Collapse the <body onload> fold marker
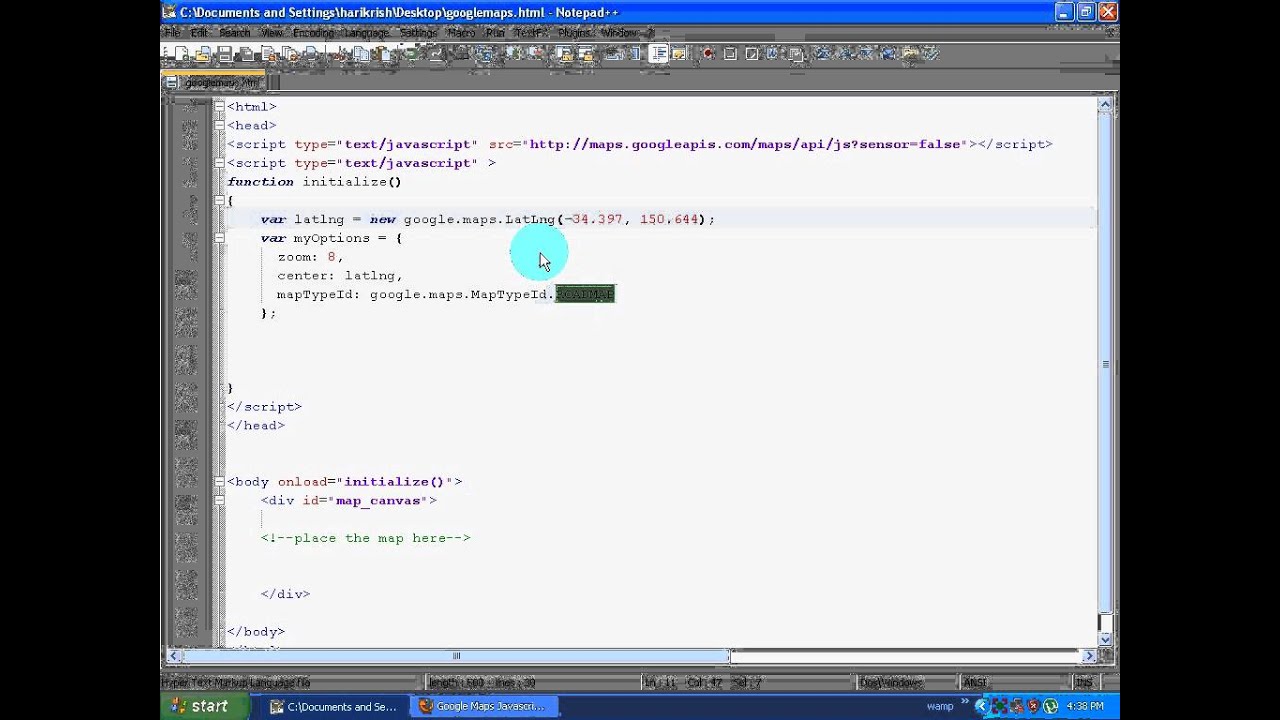The image size is (1280, 720). [x=219, y=482]
